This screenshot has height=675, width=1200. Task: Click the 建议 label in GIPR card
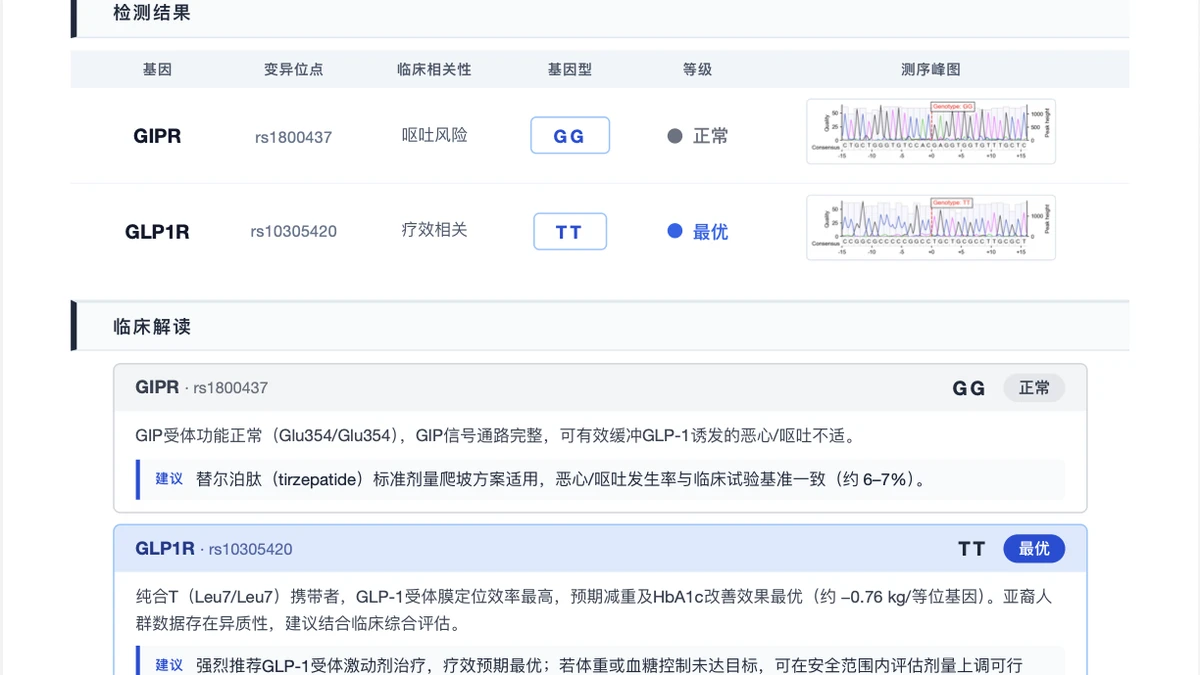point(169,479)
